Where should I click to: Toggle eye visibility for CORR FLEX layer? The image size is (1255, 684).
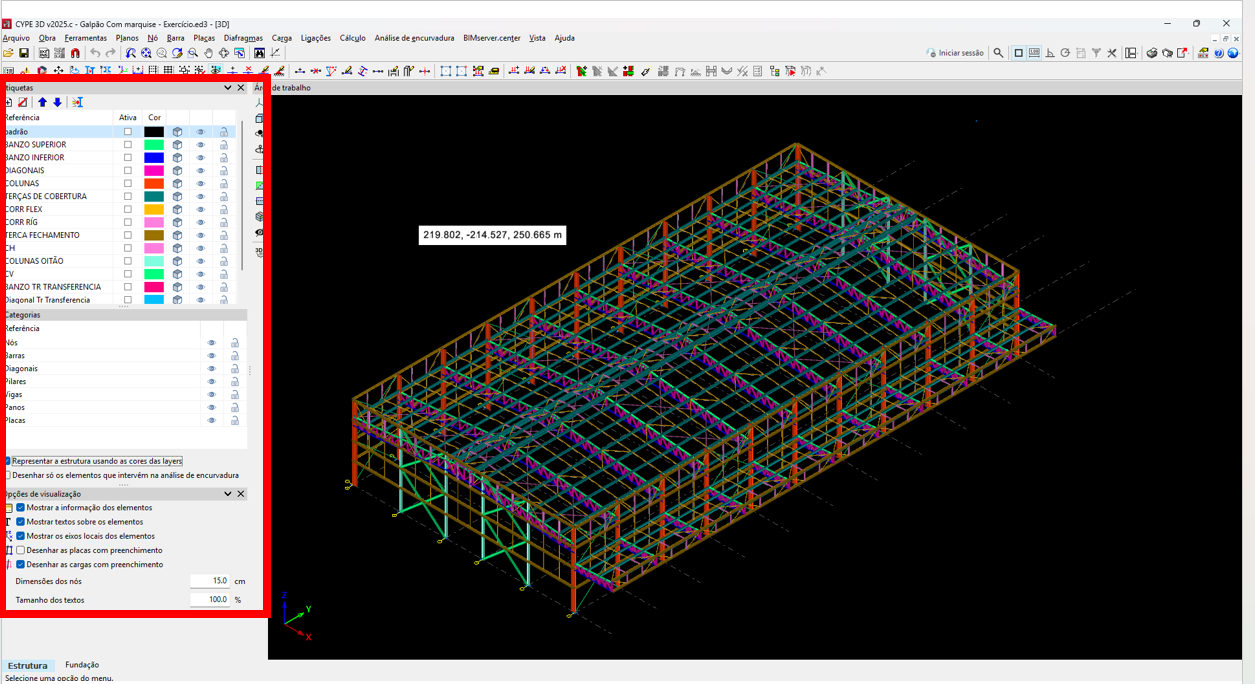pyautogui.click(x=200, y=210)
